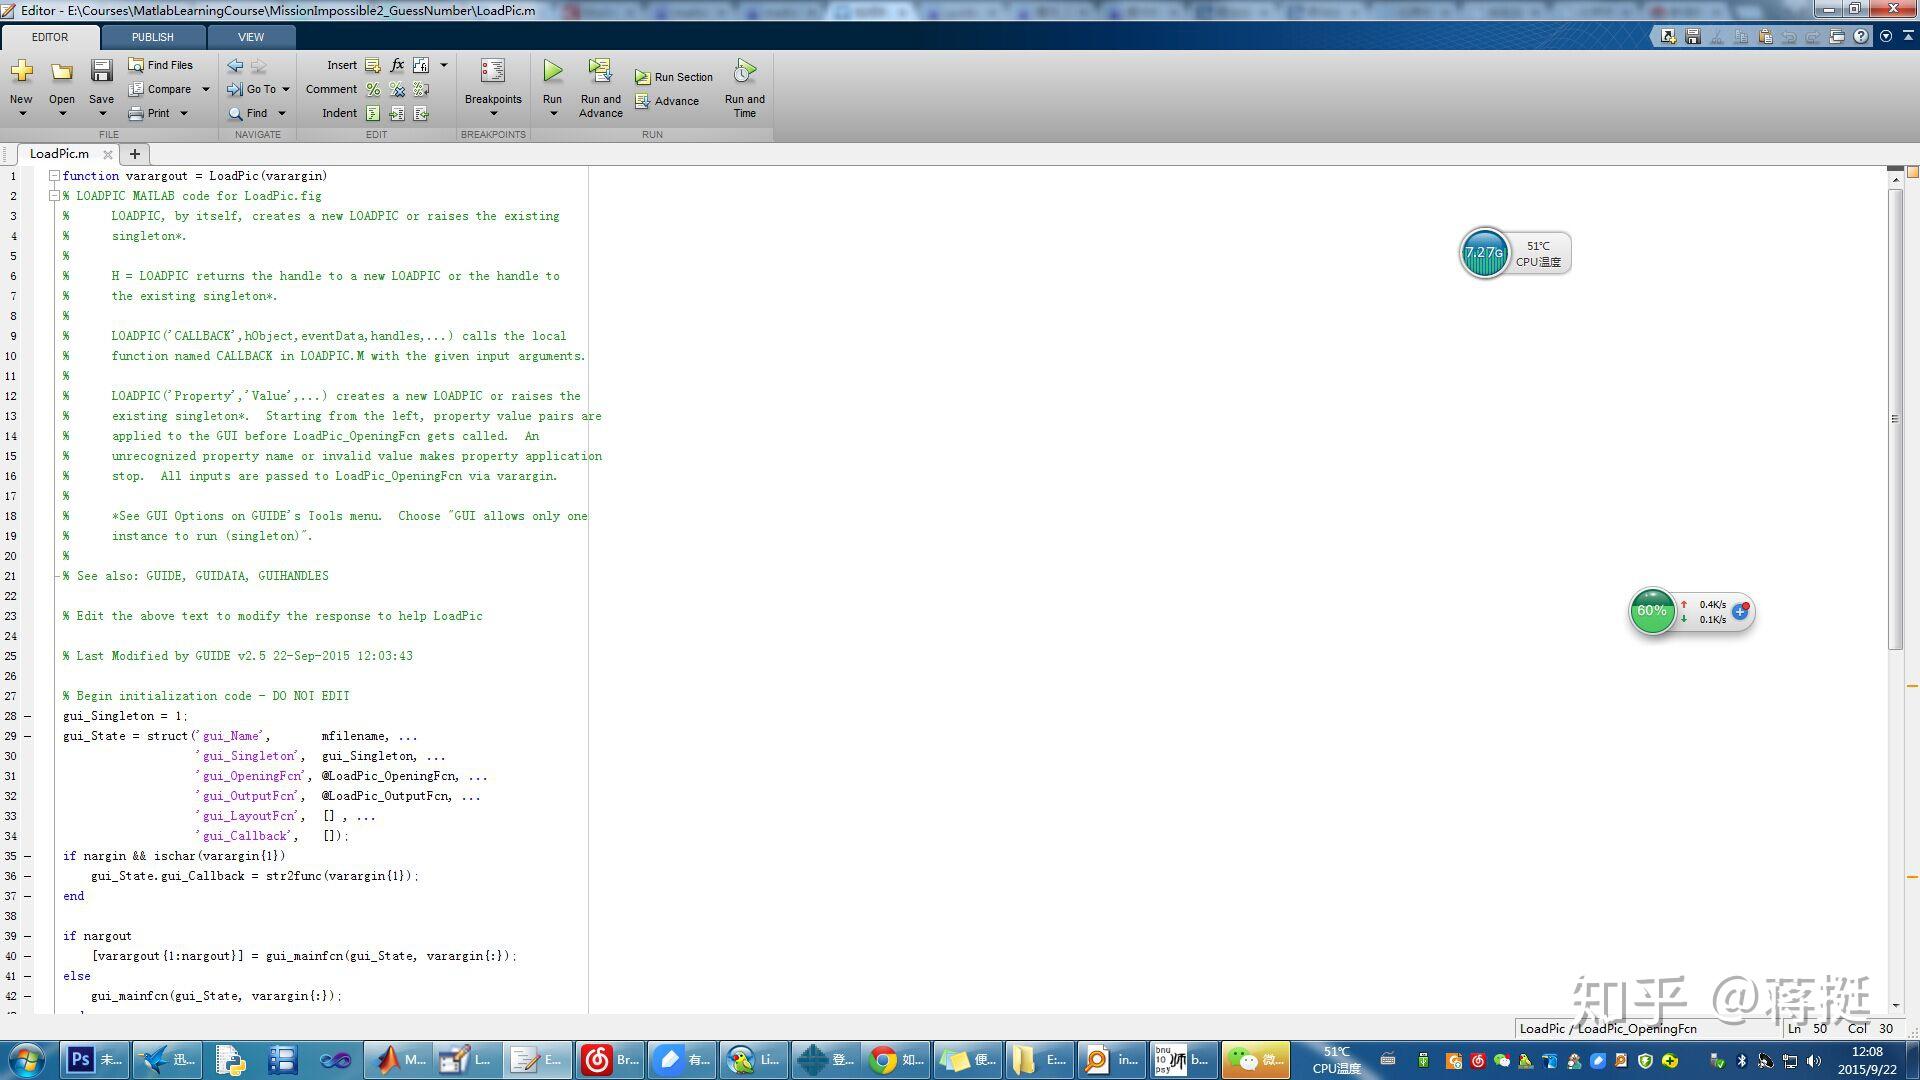The width and height of the screenshot is (1920, 1080).
Task: Click the Run and Advance icon
Action: pos(600,71)
